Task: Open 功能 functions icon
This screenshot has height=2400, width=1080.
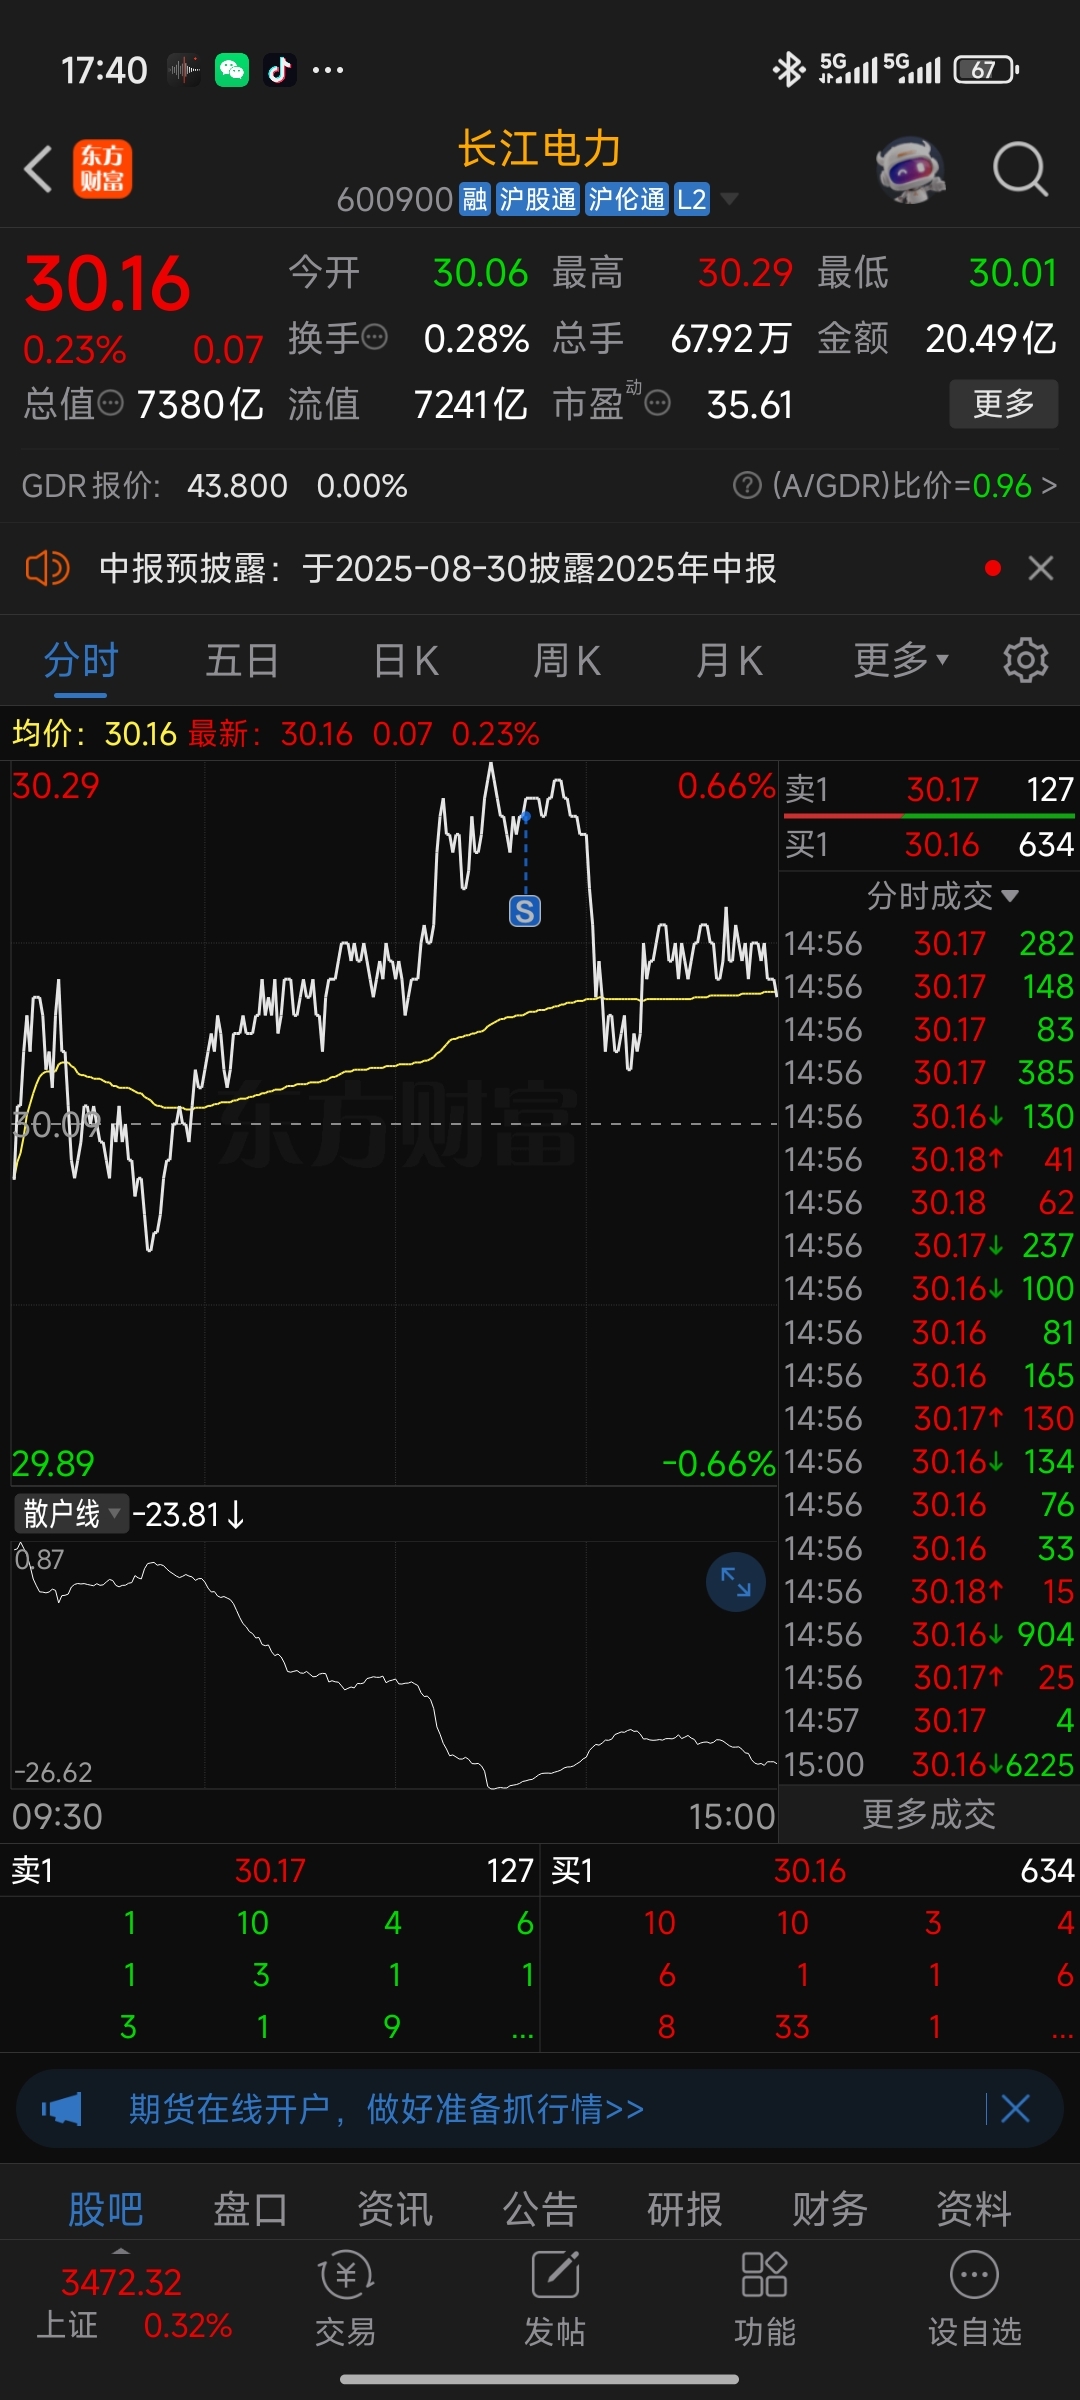Action: 764,2298
